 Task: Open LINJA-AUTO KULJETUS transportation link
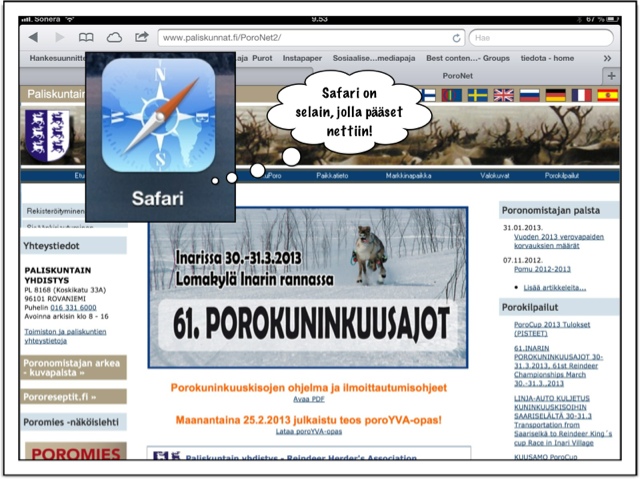563,421
